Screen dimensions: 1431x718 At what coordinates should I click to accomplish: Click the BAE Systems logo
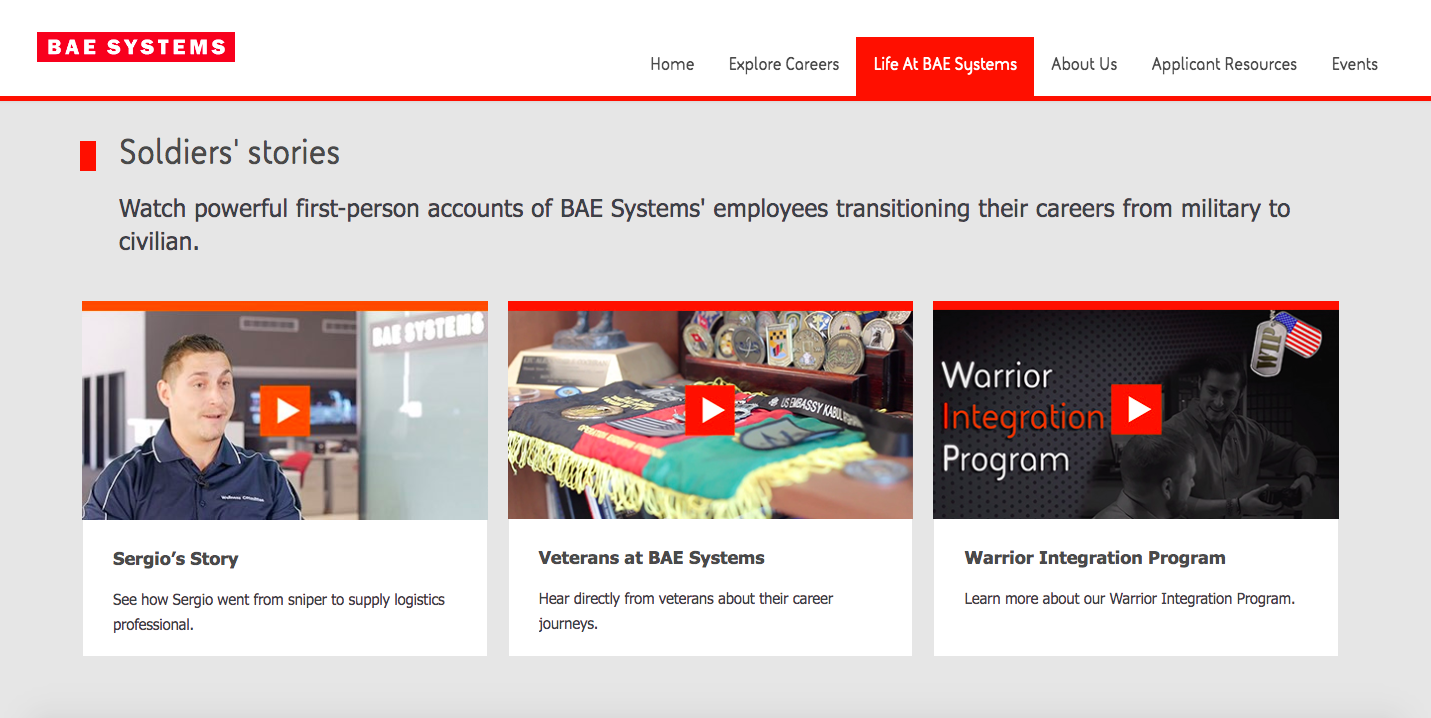point(136,47)
